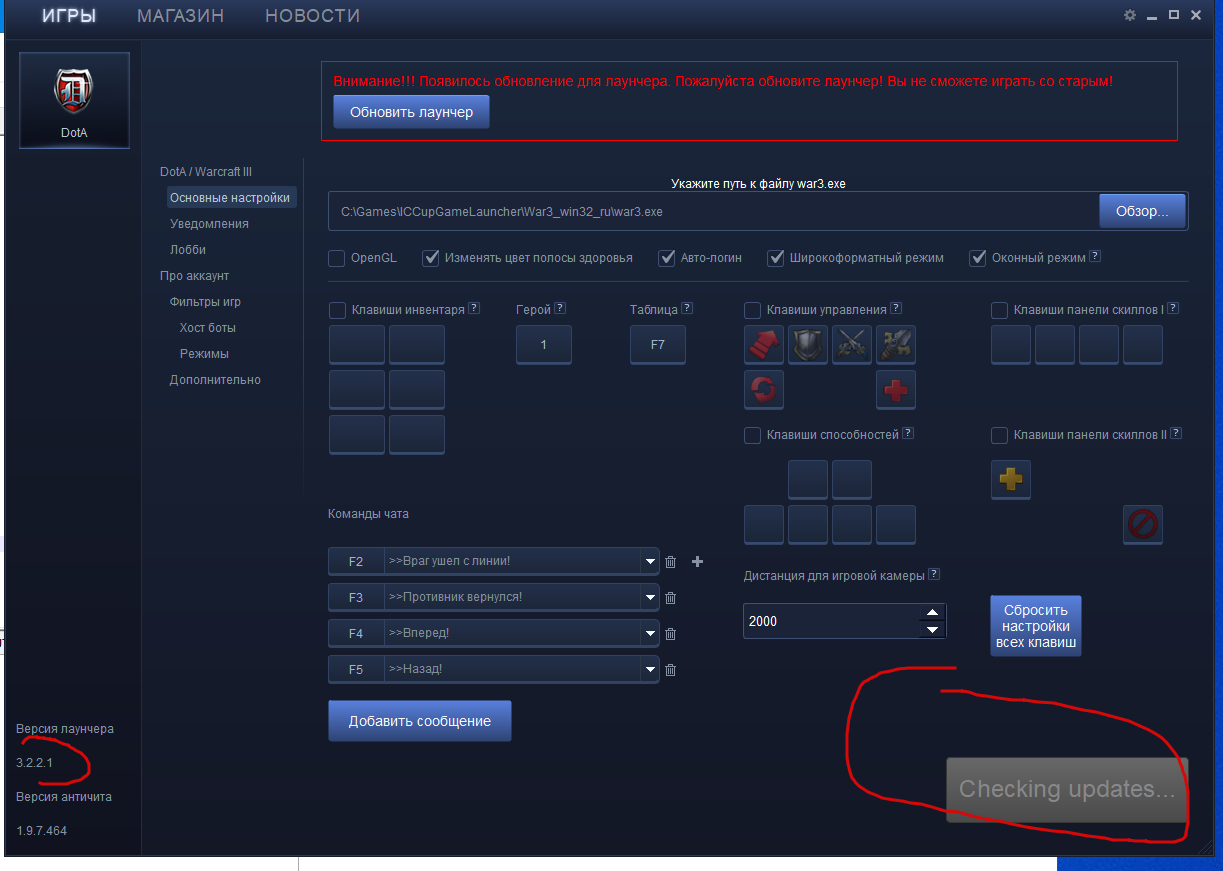This screenshot has height=871, width=1223.
Task: Open help icon for Дистанция для игровой камеры
Action: [934, 574]
